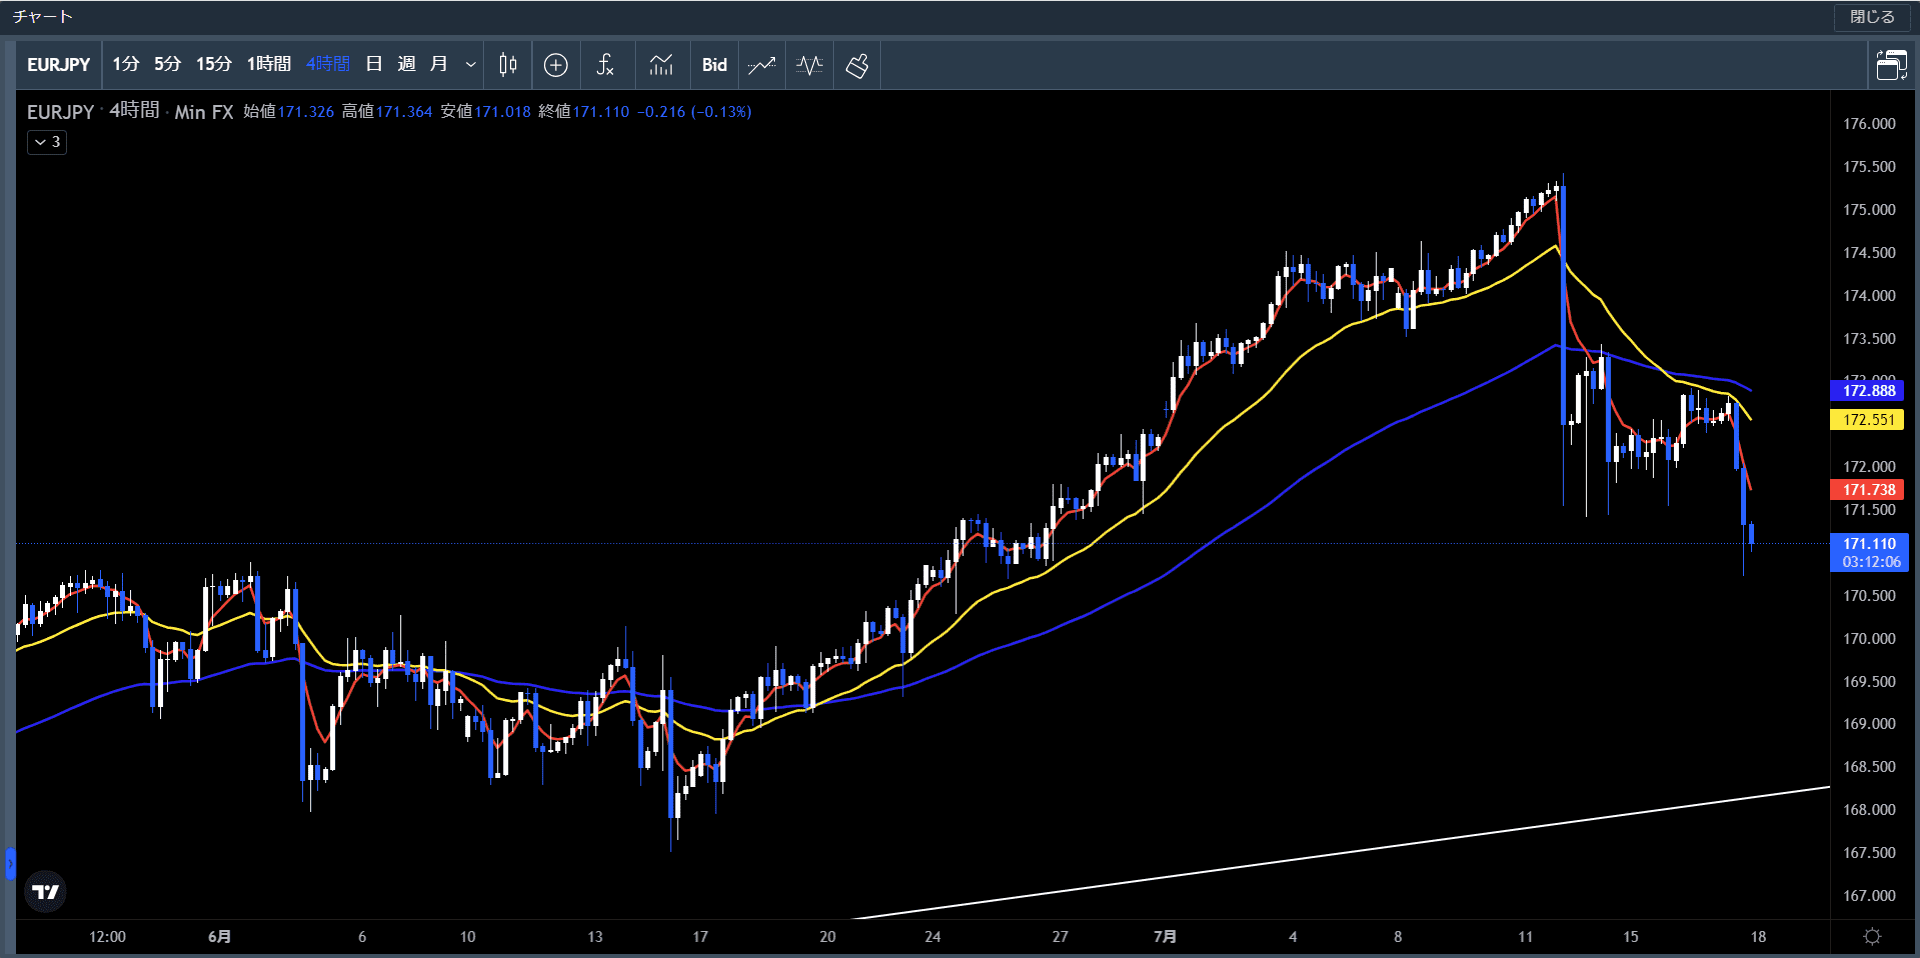Viewport: 1920px width, 958px height.
Task: Open the EURJPY symbol search
Action: click(59, 65)
